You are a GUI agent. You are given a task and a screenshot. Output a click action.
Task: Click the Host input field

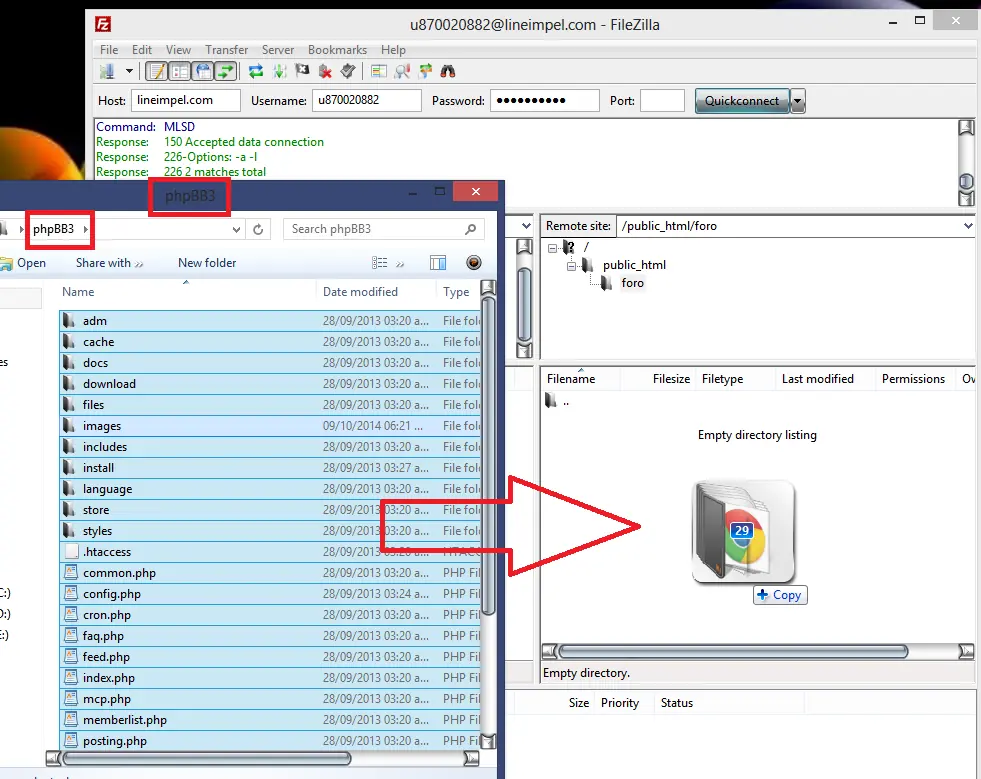coord(186,100)
